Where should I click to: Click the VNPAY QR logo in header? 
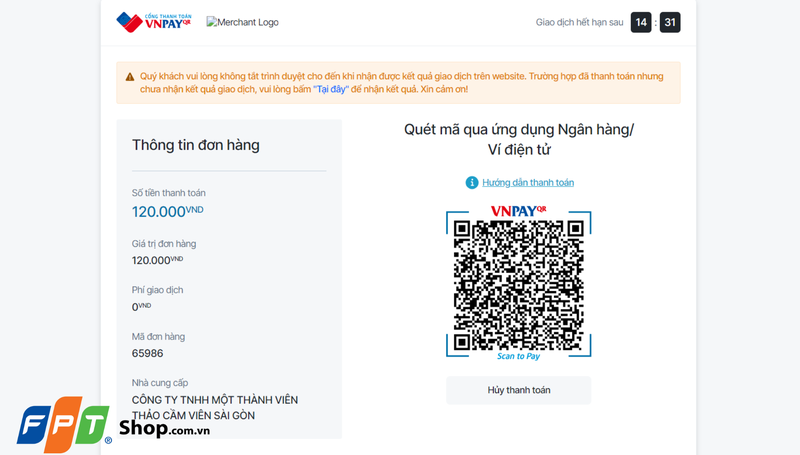(x=154, y=22)
